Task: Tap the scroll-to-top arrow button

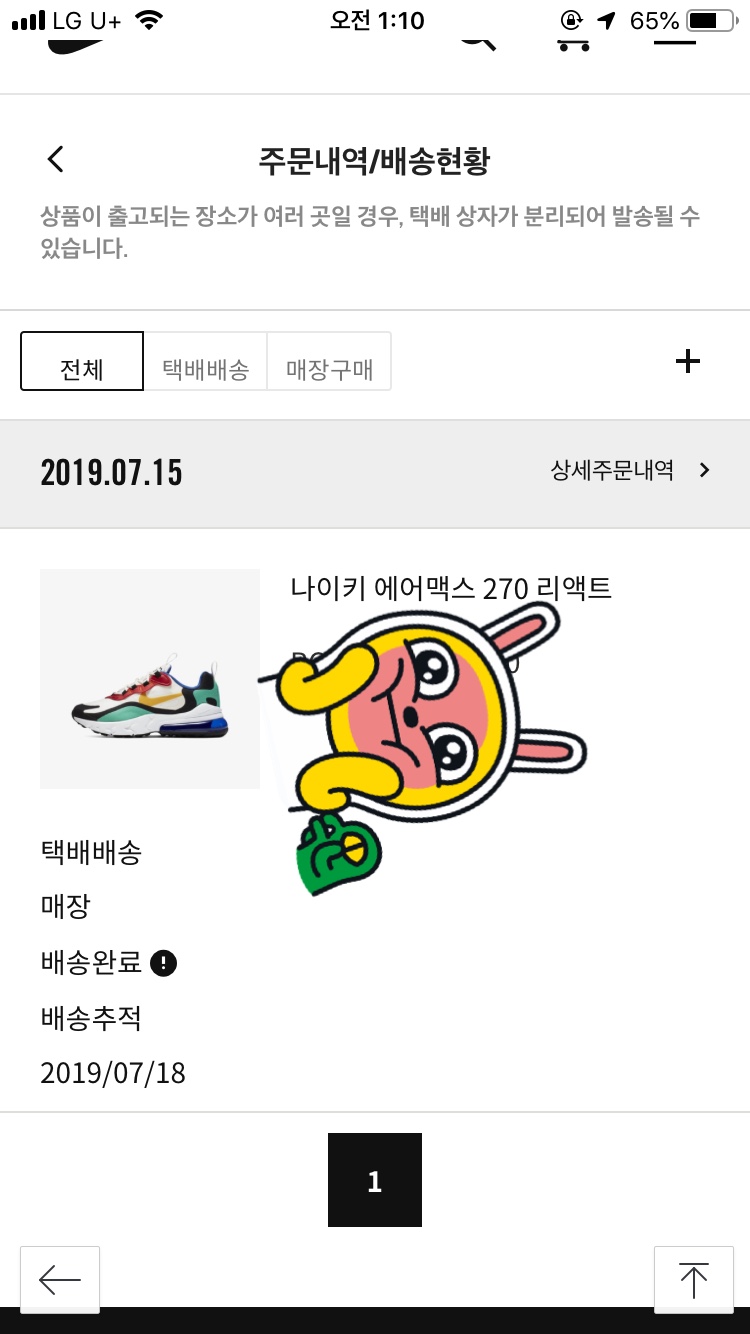Action: (x=693, y=1279)
